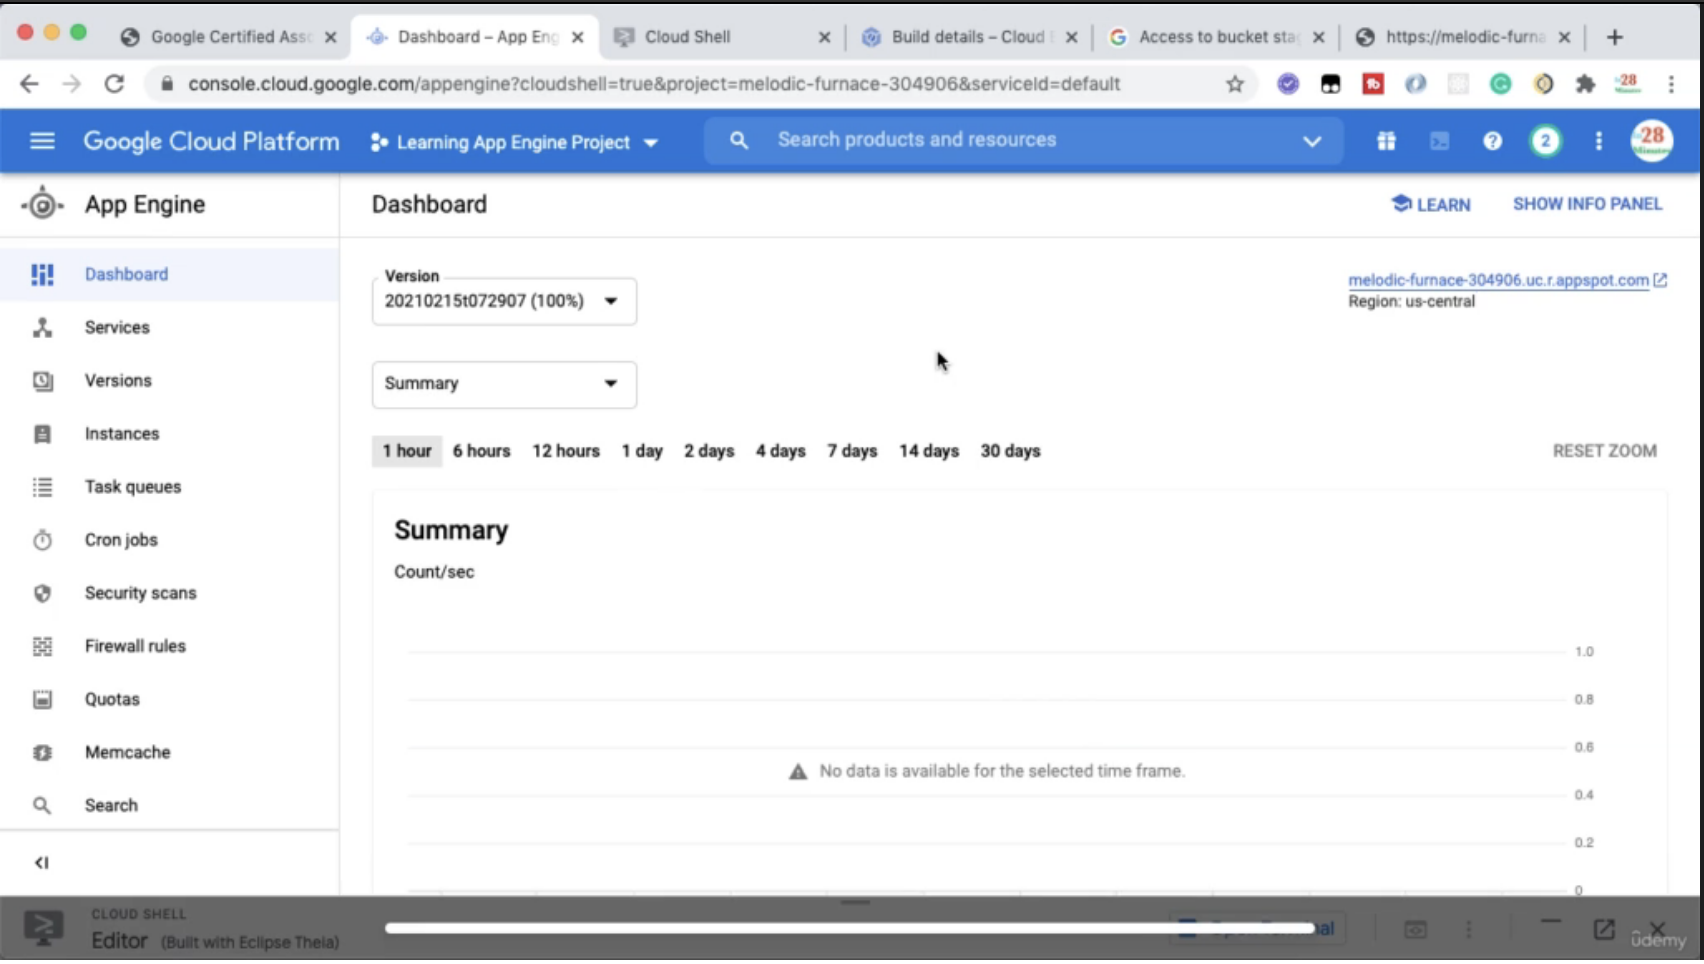1704x964 pixels.
Task: Switch to the Cloud Shell tab
Action: click(x=722, y=37)
